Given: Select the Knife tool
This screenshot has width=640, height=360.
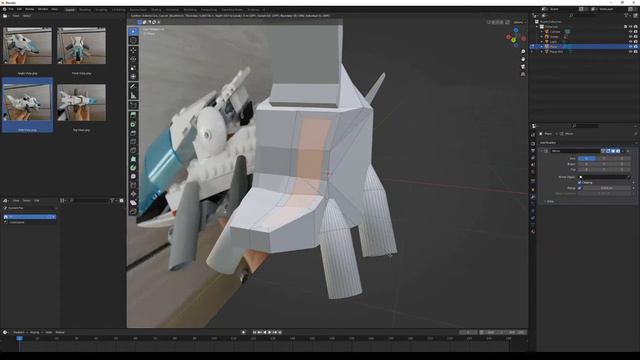Looking at the screenshot, I should (x=133, y=150).
